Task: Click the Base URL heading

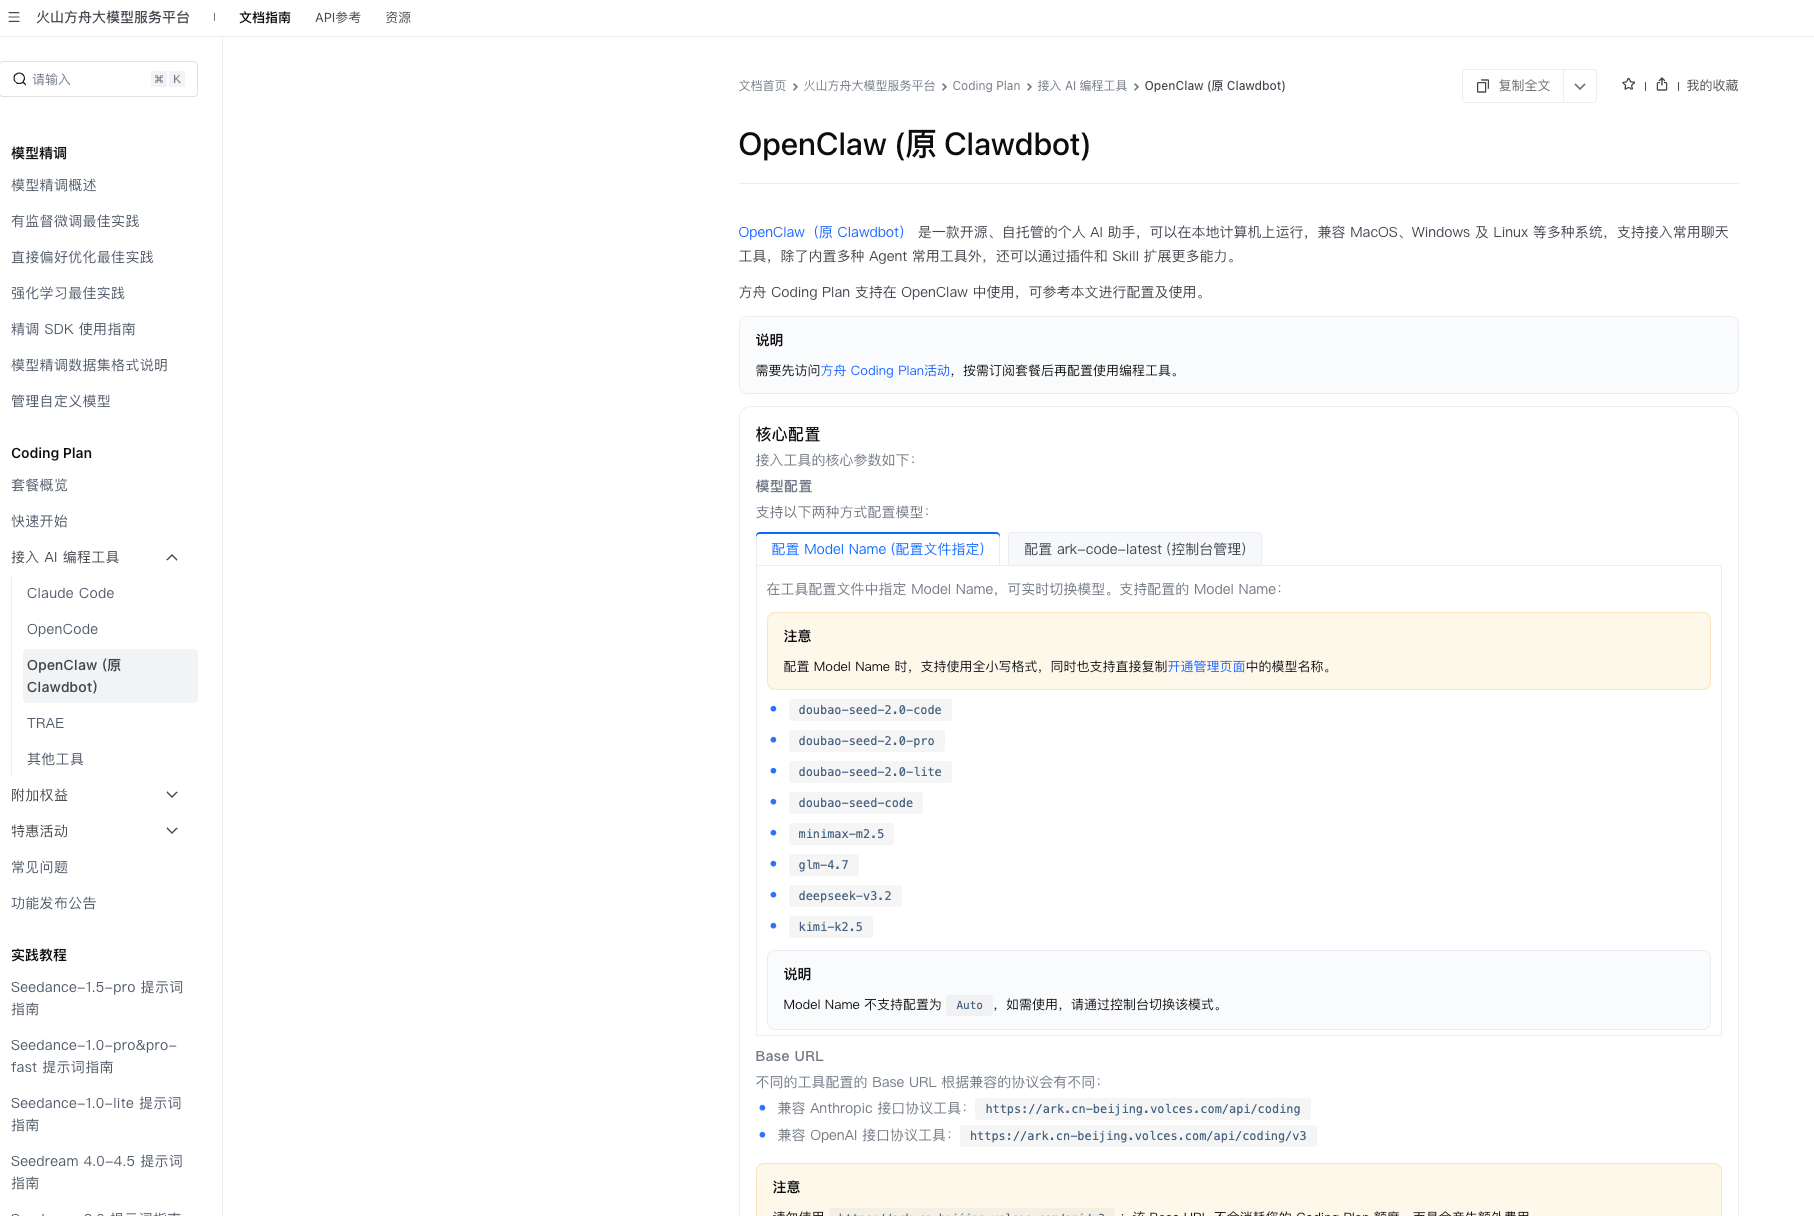Action: 790,1056
